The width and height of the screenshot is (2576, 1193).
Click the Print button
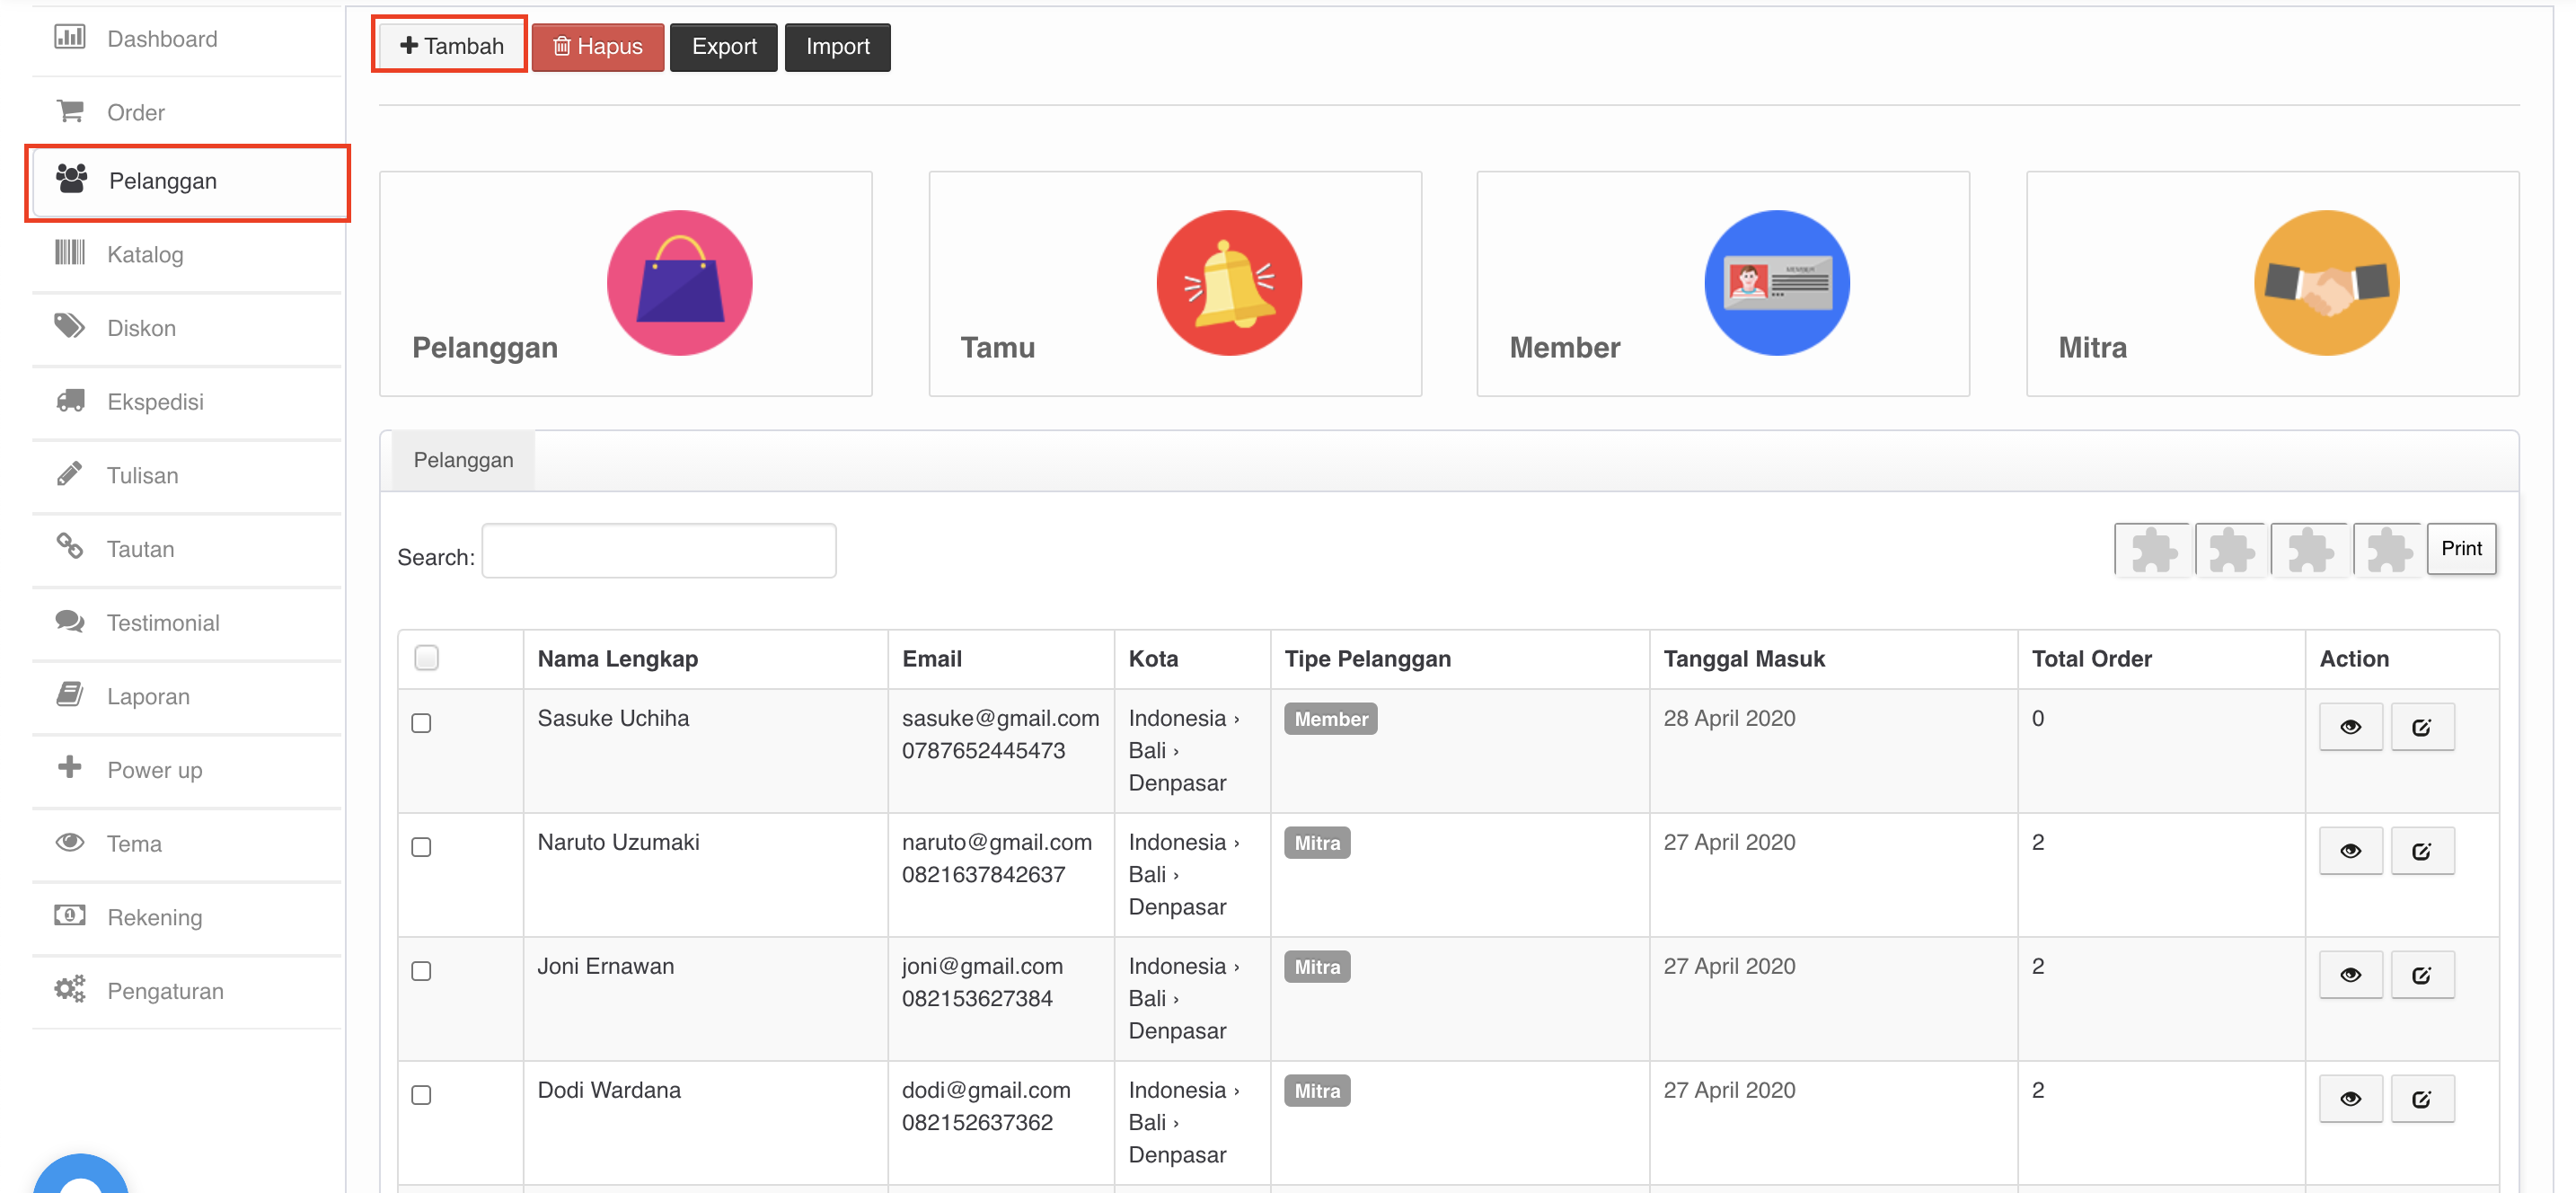point(2460,548)
